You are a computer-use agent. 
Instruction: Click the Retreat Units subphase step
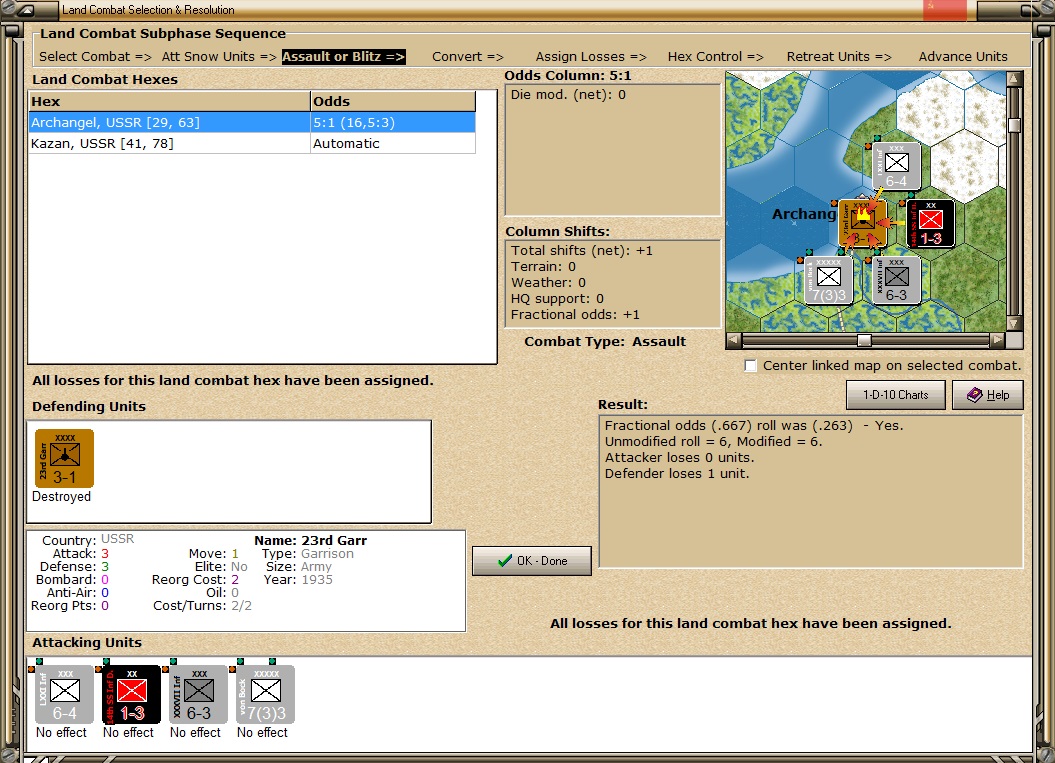(839, 57)
